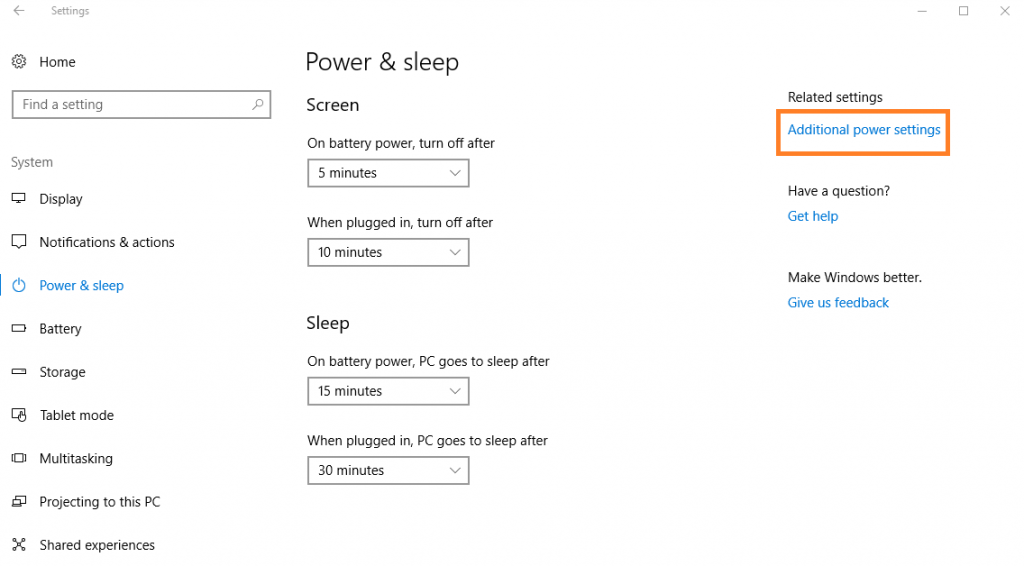Open the Projecting to this PC section
This screenshot has height=566, width=1024.
(99, 502)
